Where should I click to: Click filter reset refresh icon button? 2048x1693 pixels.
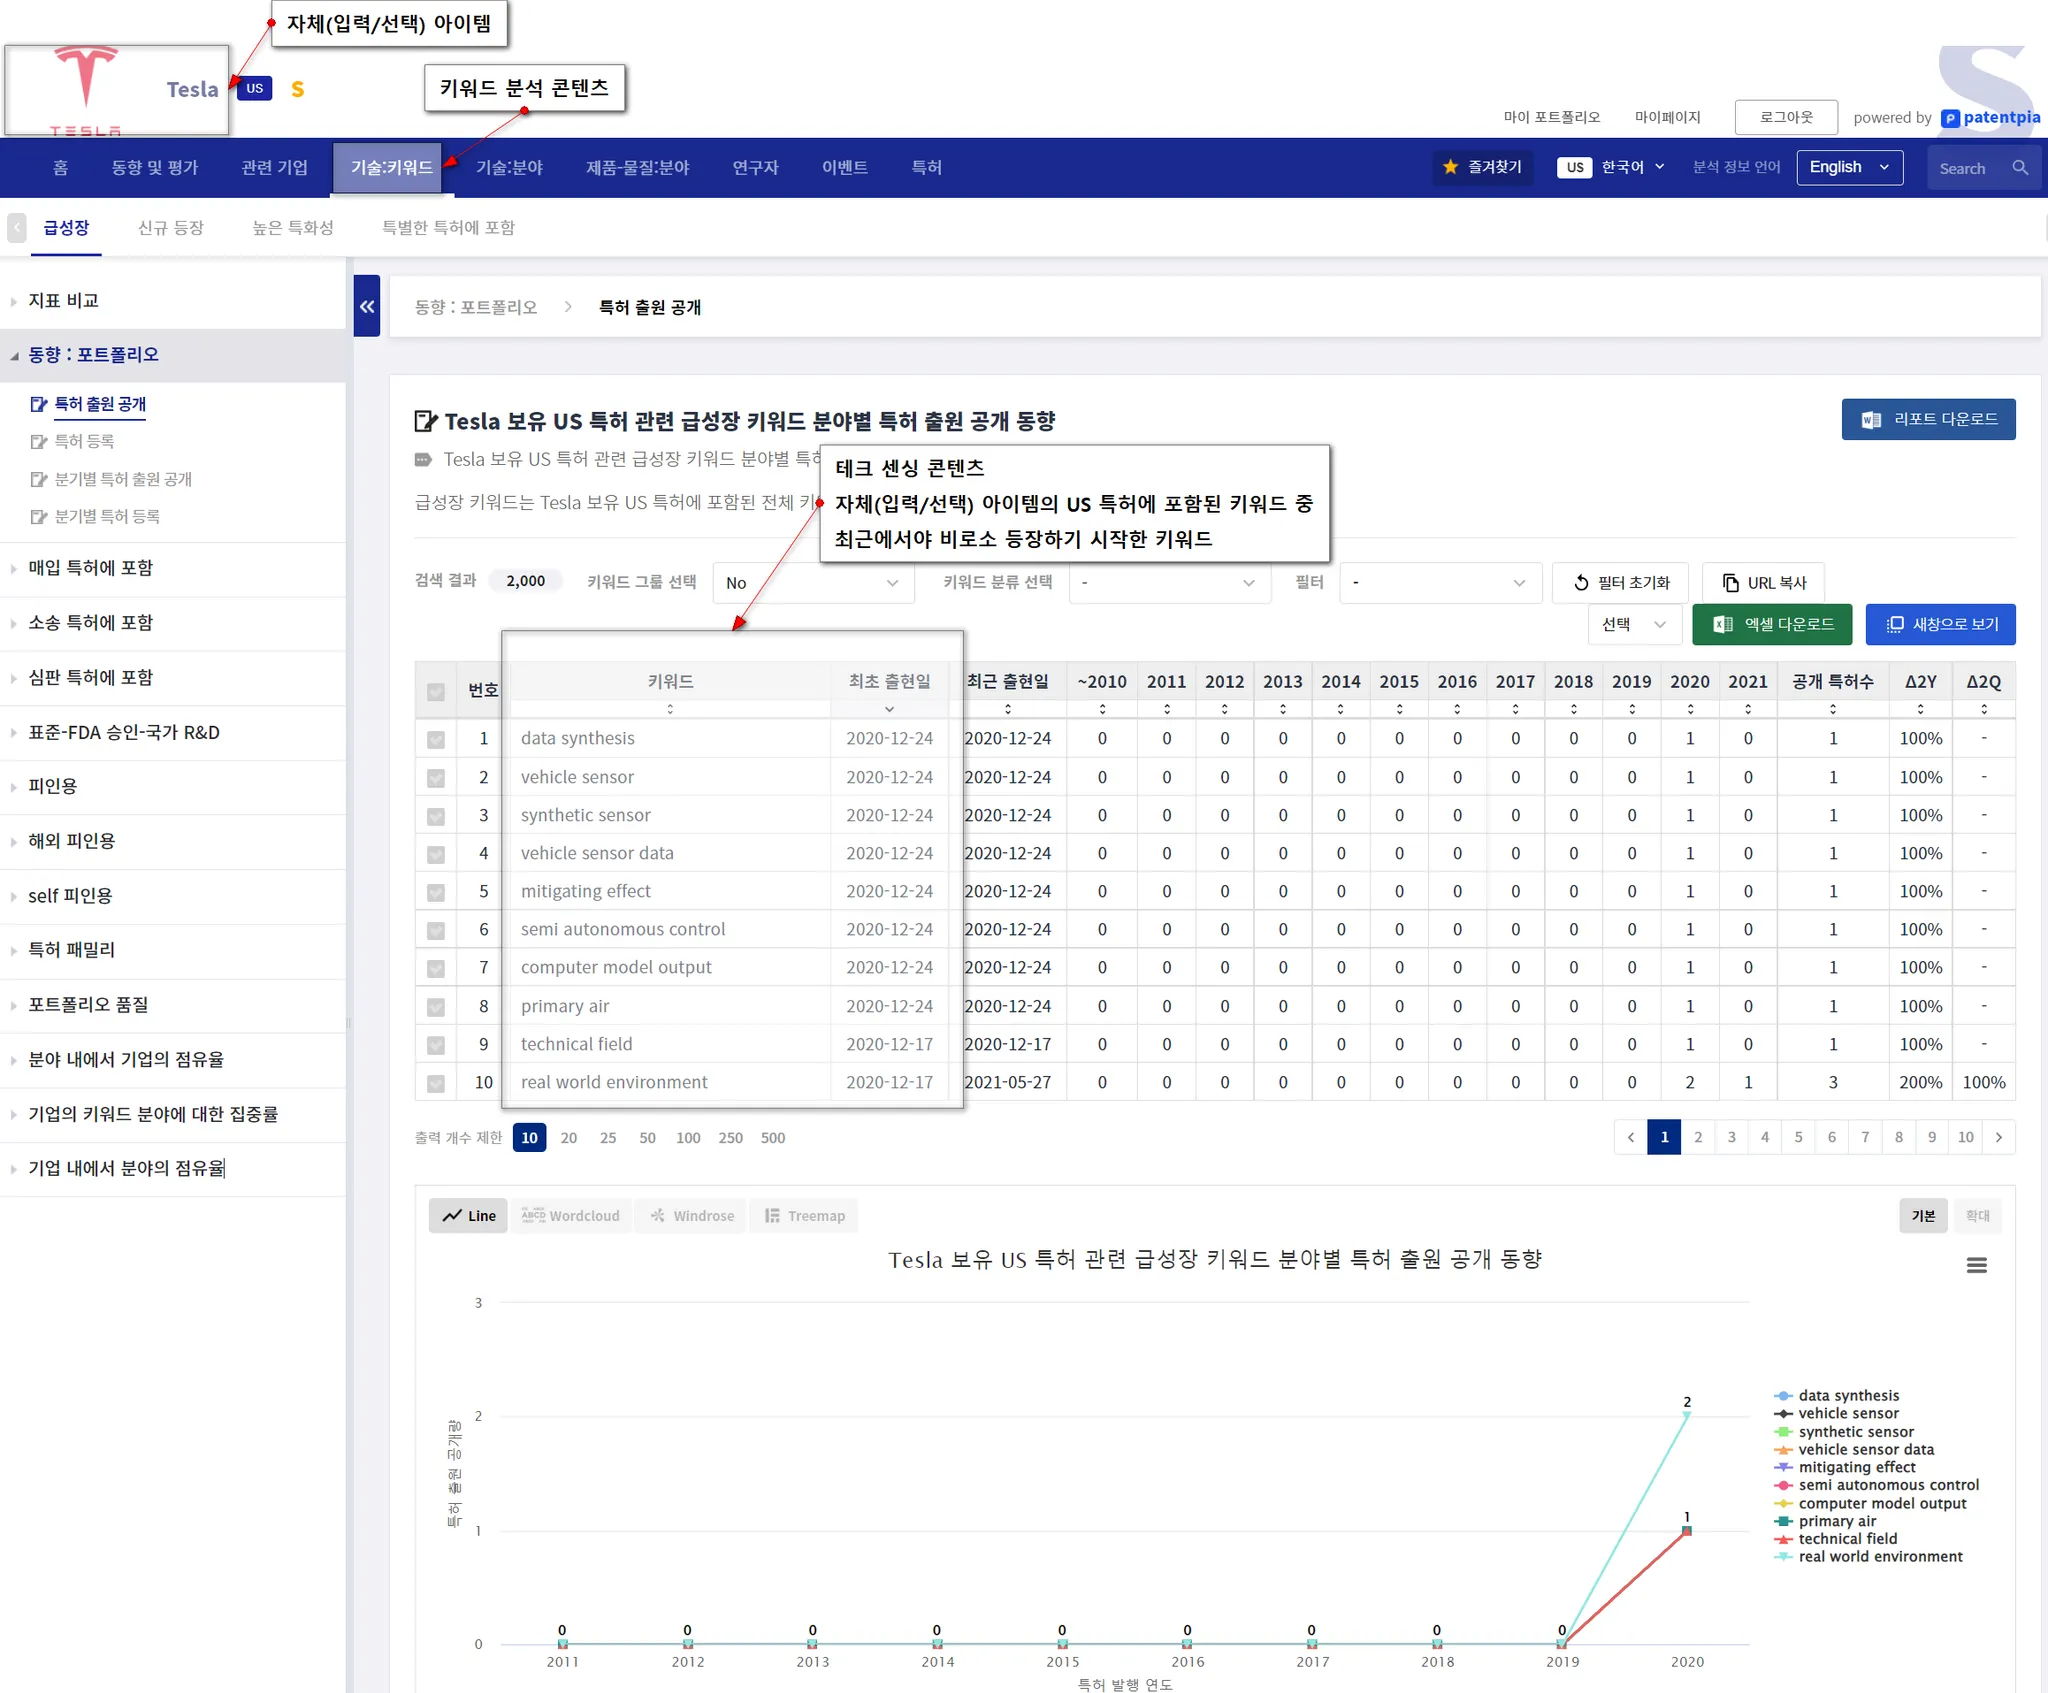(1620, 583)
